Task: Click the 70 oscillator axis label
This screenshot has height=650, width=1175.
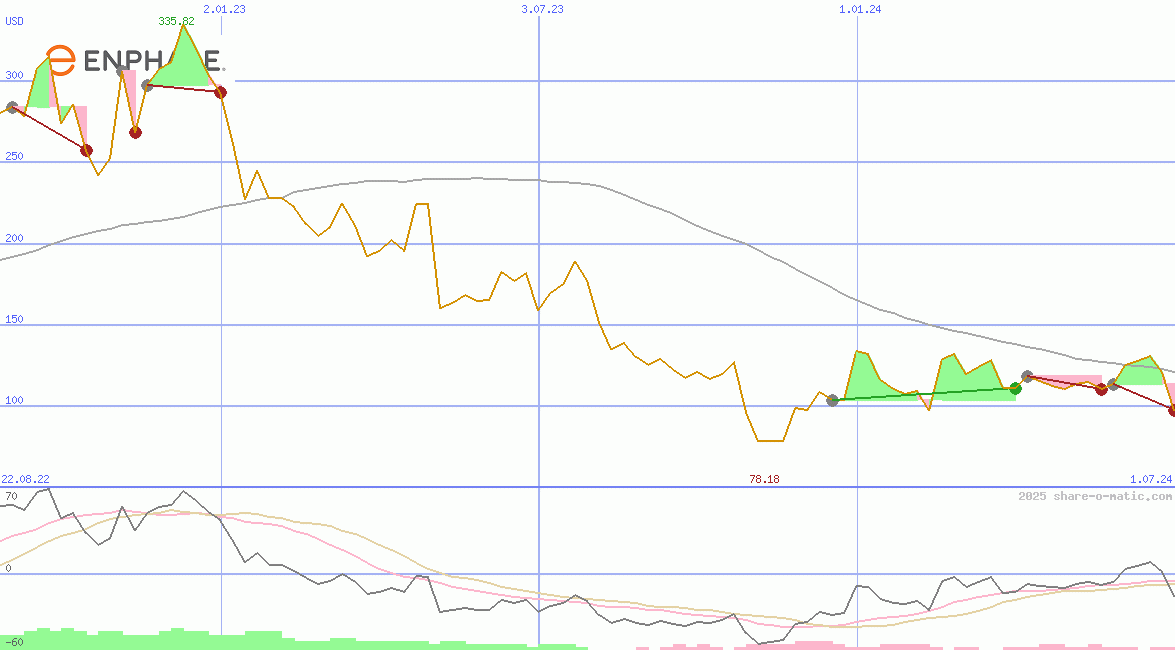Action: click(x=11, y=496)
